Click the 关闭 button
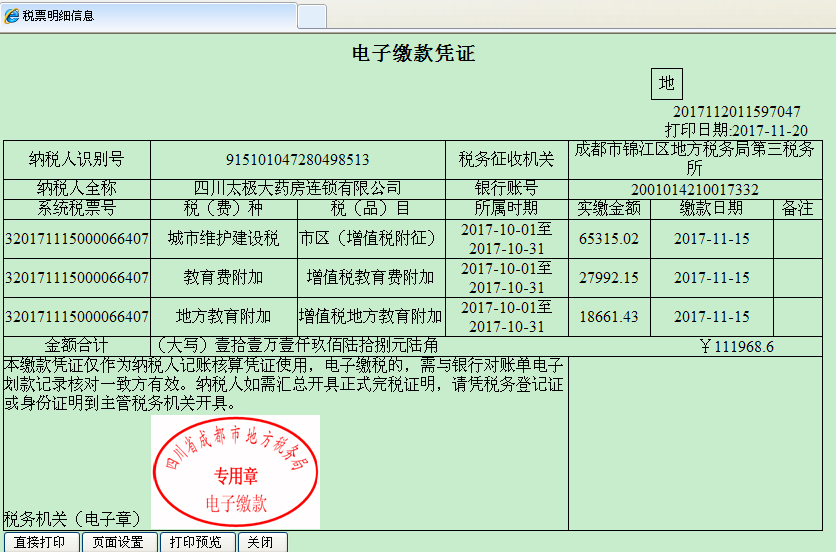The image size is (836, 552). 262,542
